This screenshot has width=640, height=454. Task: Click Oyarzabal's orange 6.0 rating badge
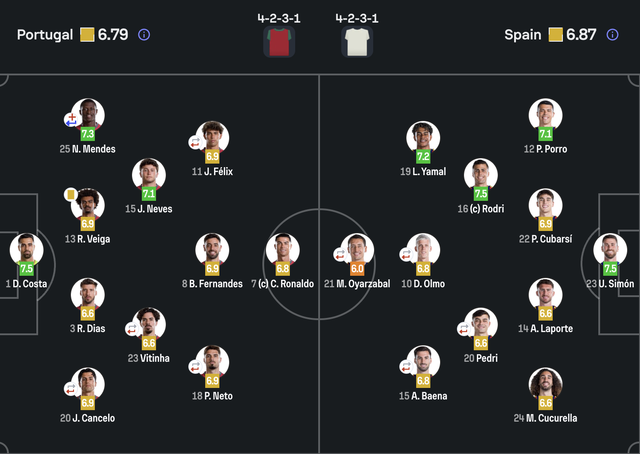click(357, 269)
